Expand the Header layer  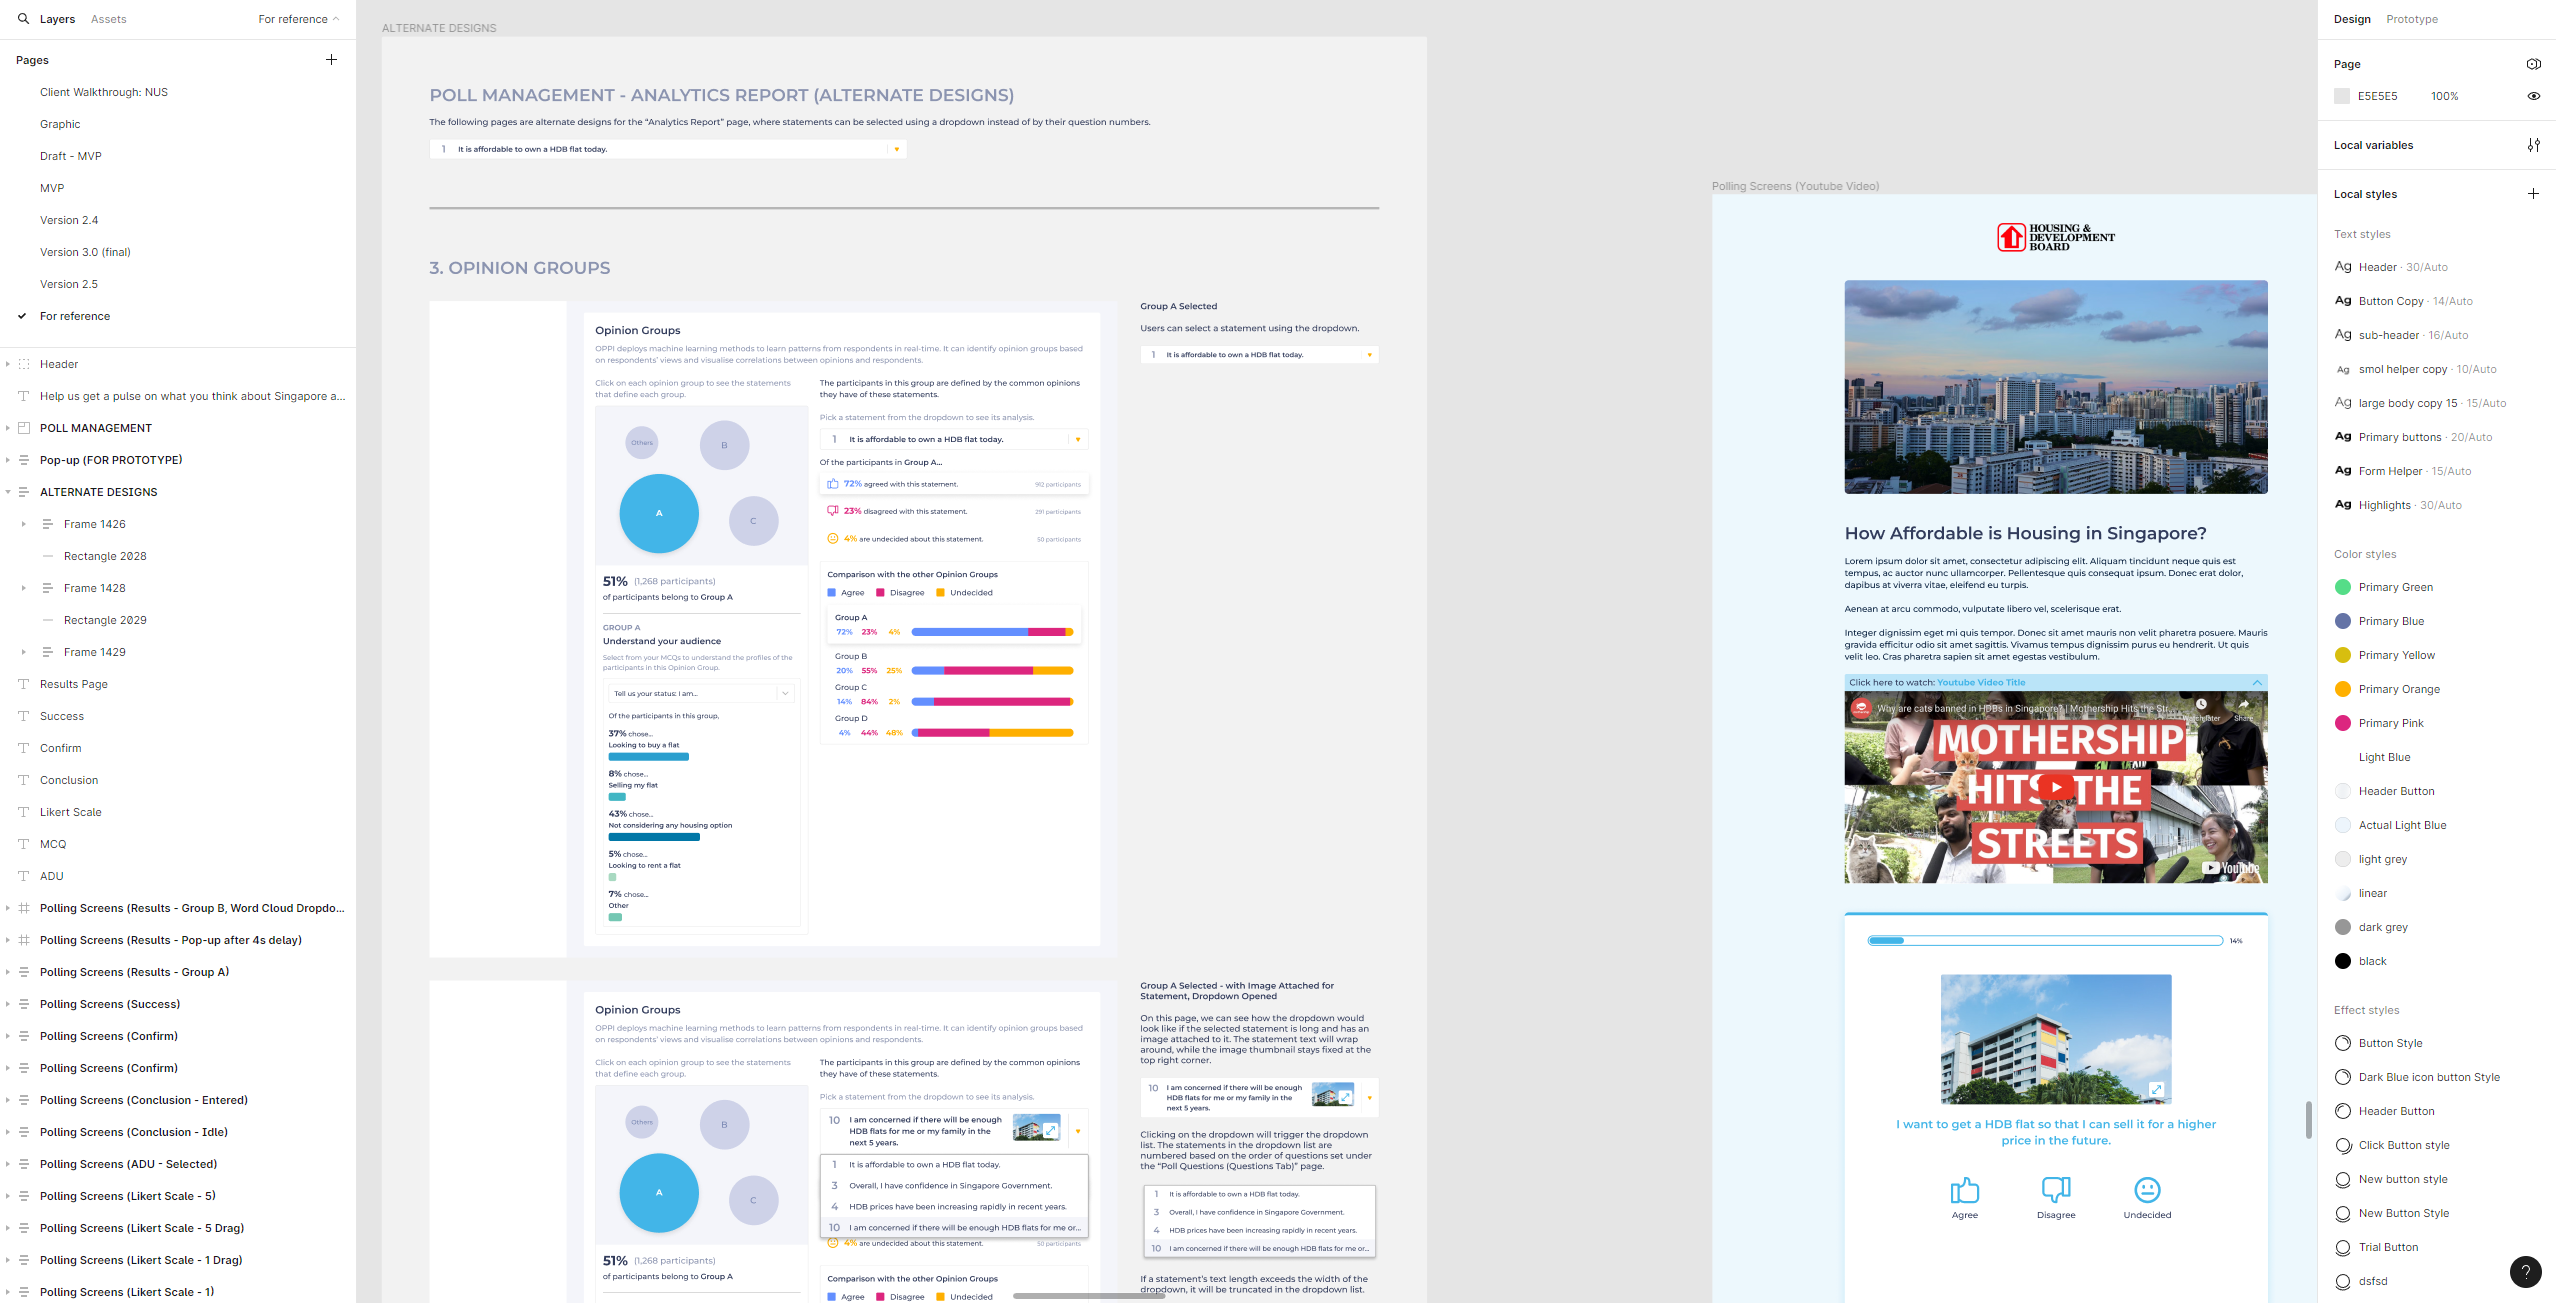click(x=8, y=364)
